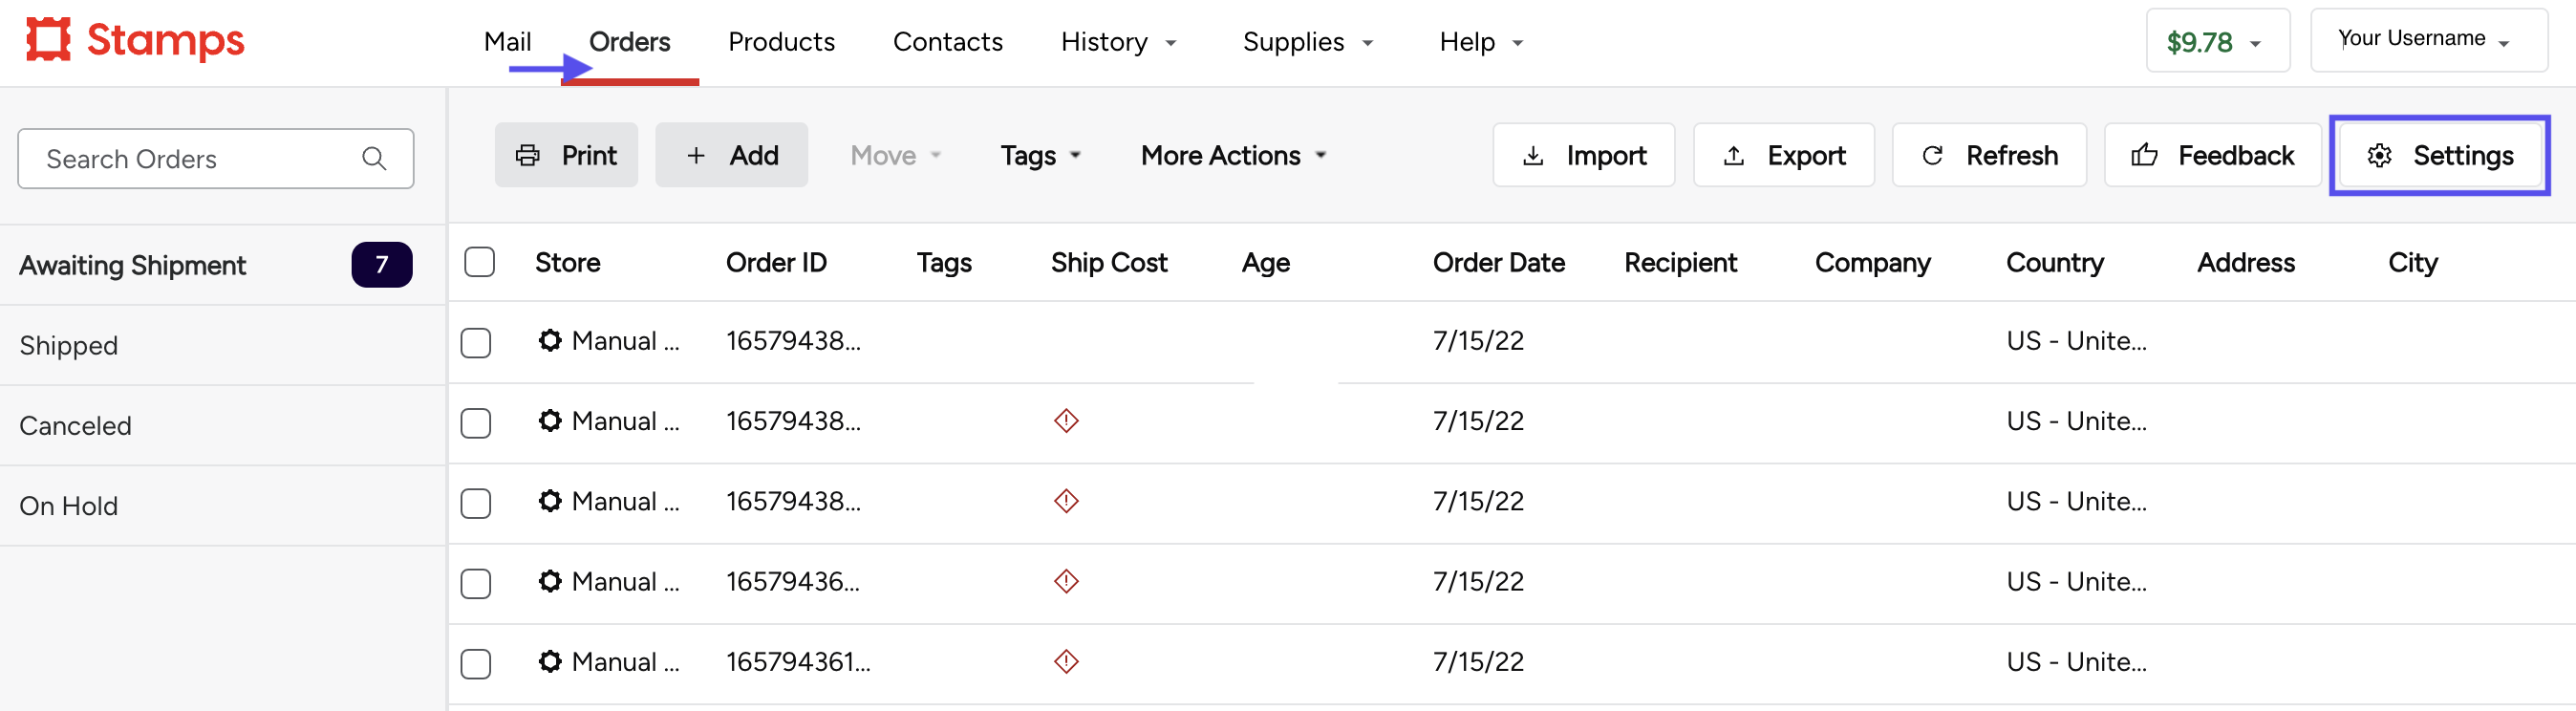Select the Orders tab
Screen dimensions: 2576x711
tap(629, 42)
